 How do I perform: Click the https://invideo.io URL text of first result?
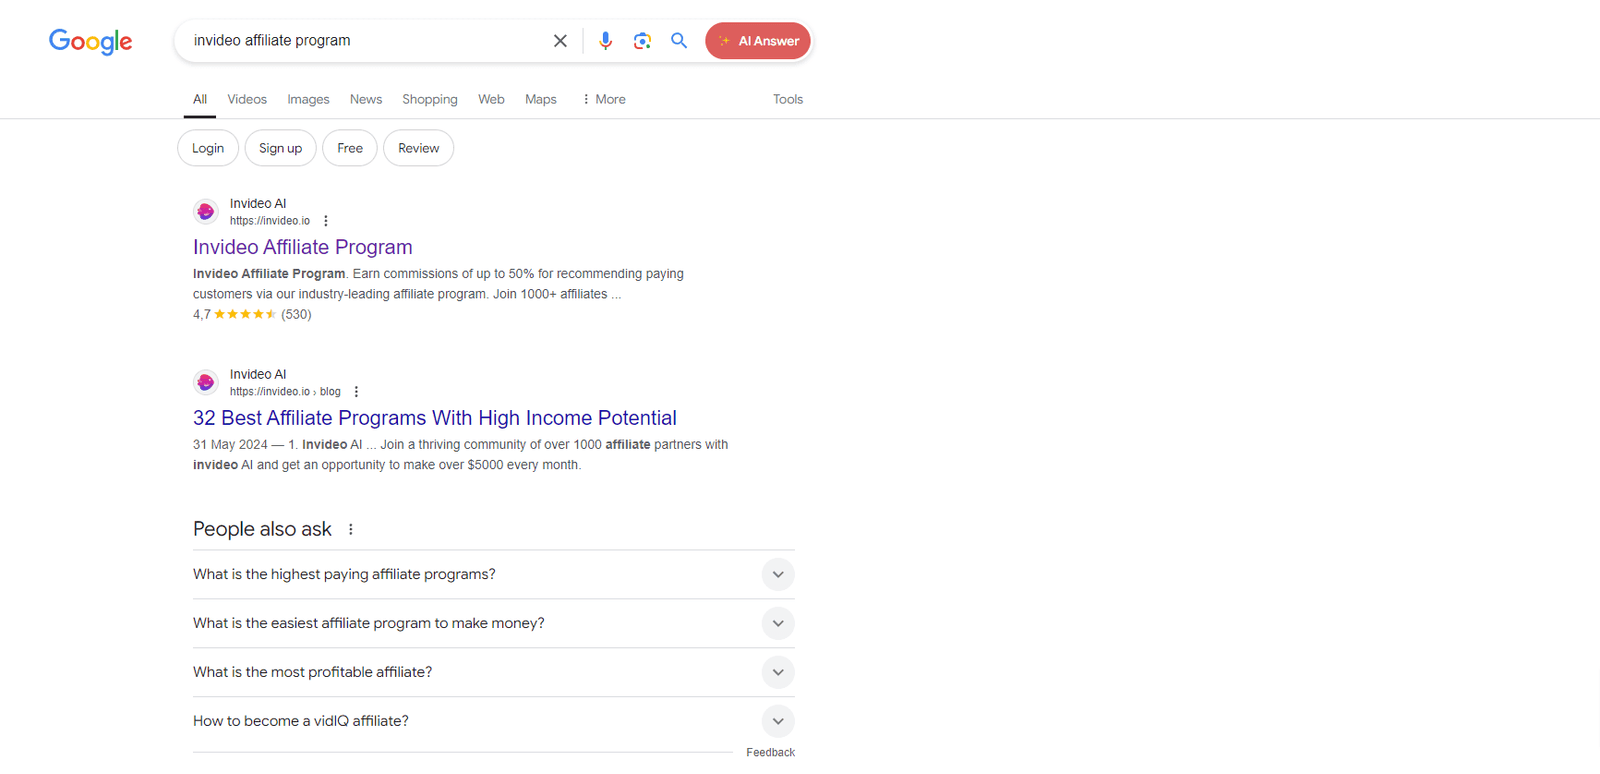[x=270, y=221]
